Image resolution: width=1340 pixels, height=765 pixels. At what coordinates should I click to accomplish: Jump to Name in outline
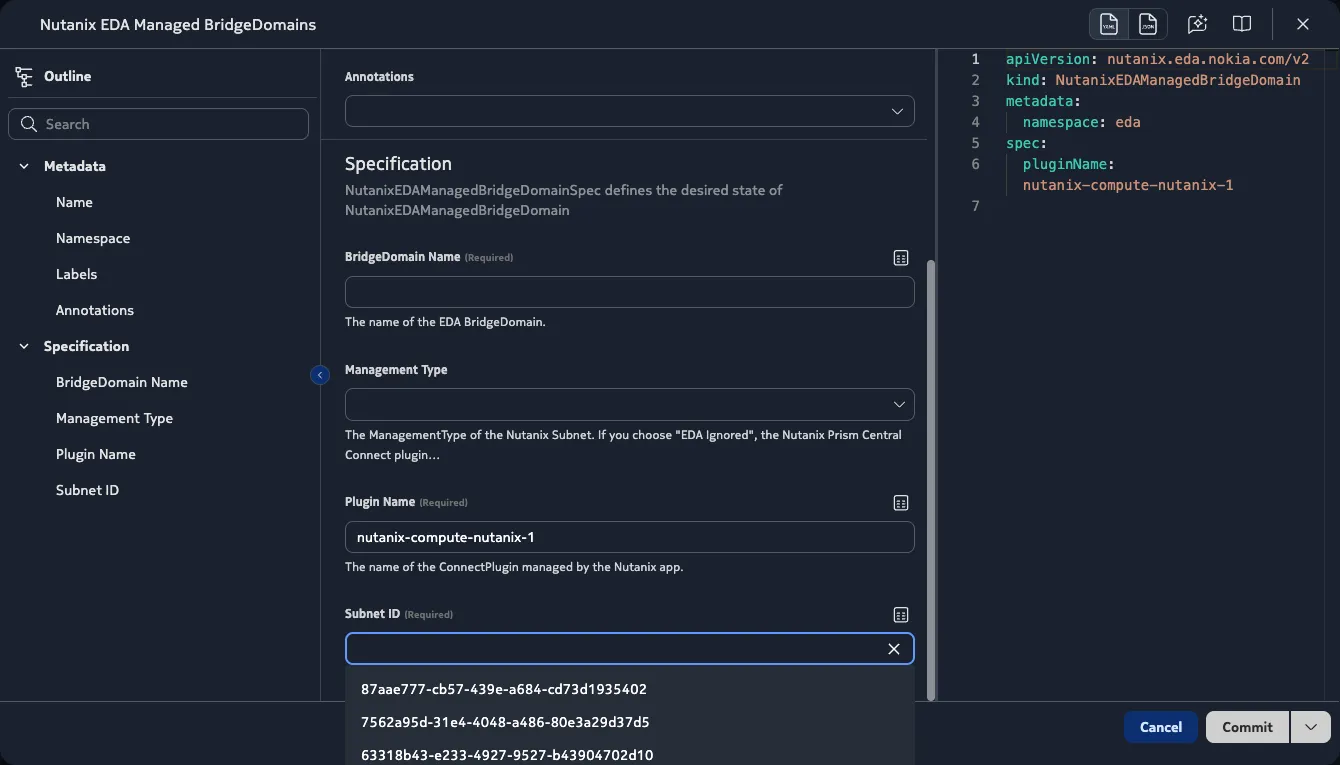click(74, 202)
